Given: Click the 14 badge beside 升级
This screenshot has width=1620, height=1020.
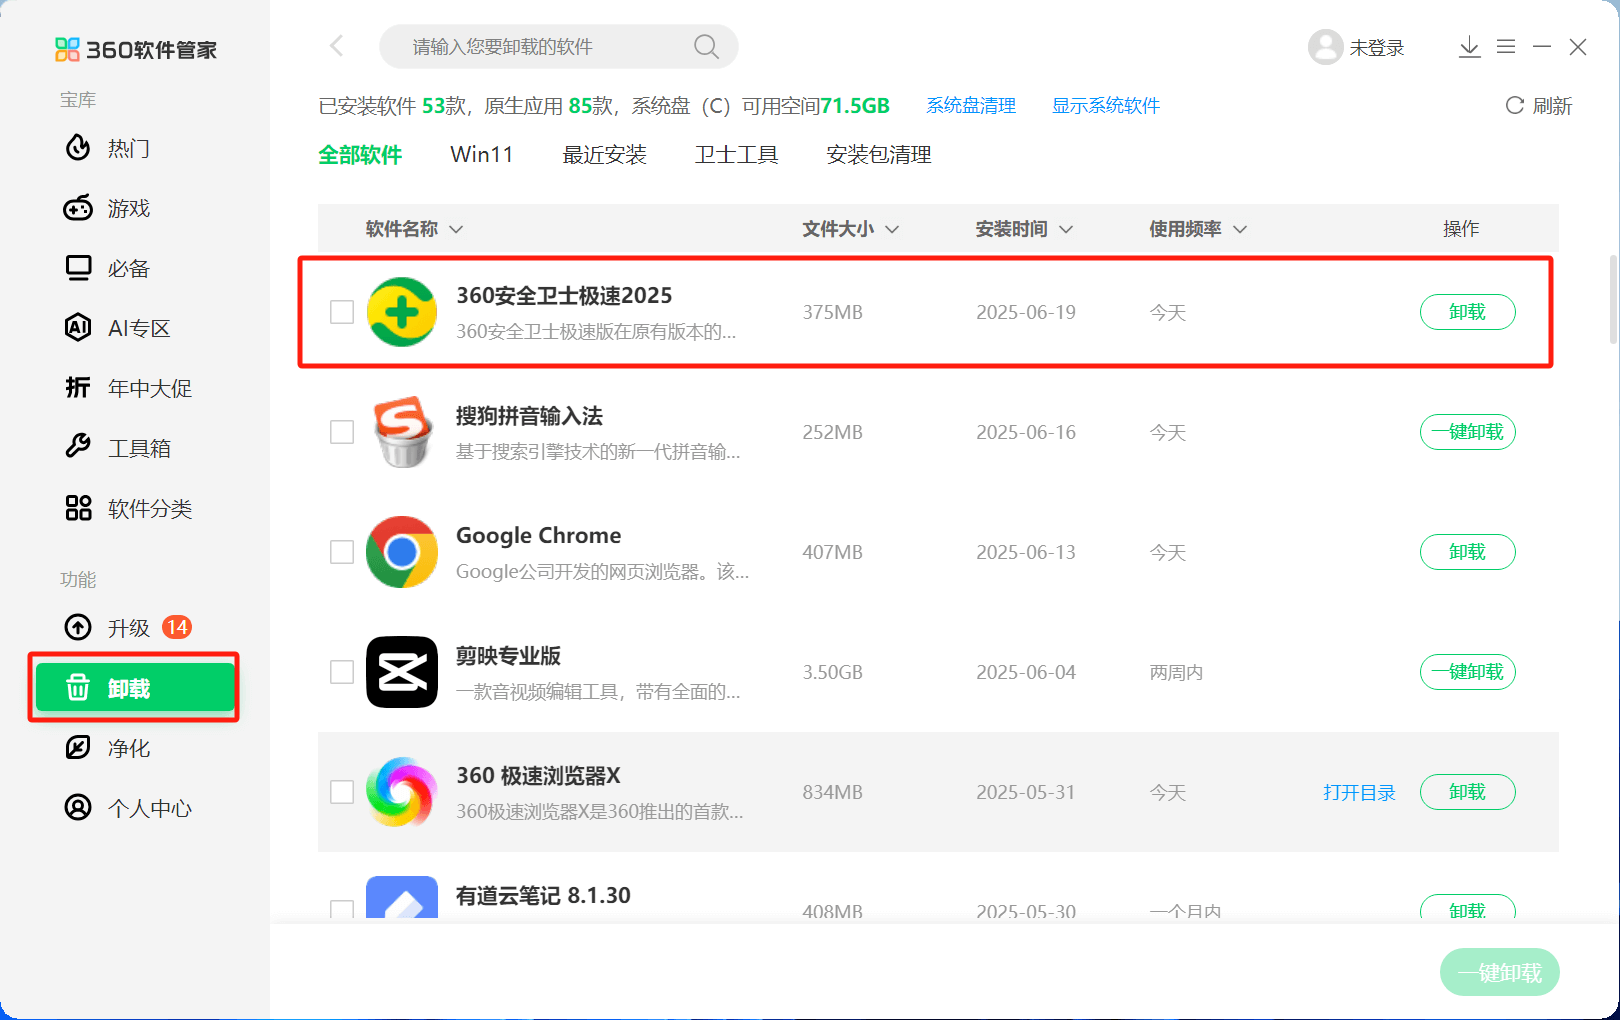Looking at the screenshot, I should click(177, 627).
